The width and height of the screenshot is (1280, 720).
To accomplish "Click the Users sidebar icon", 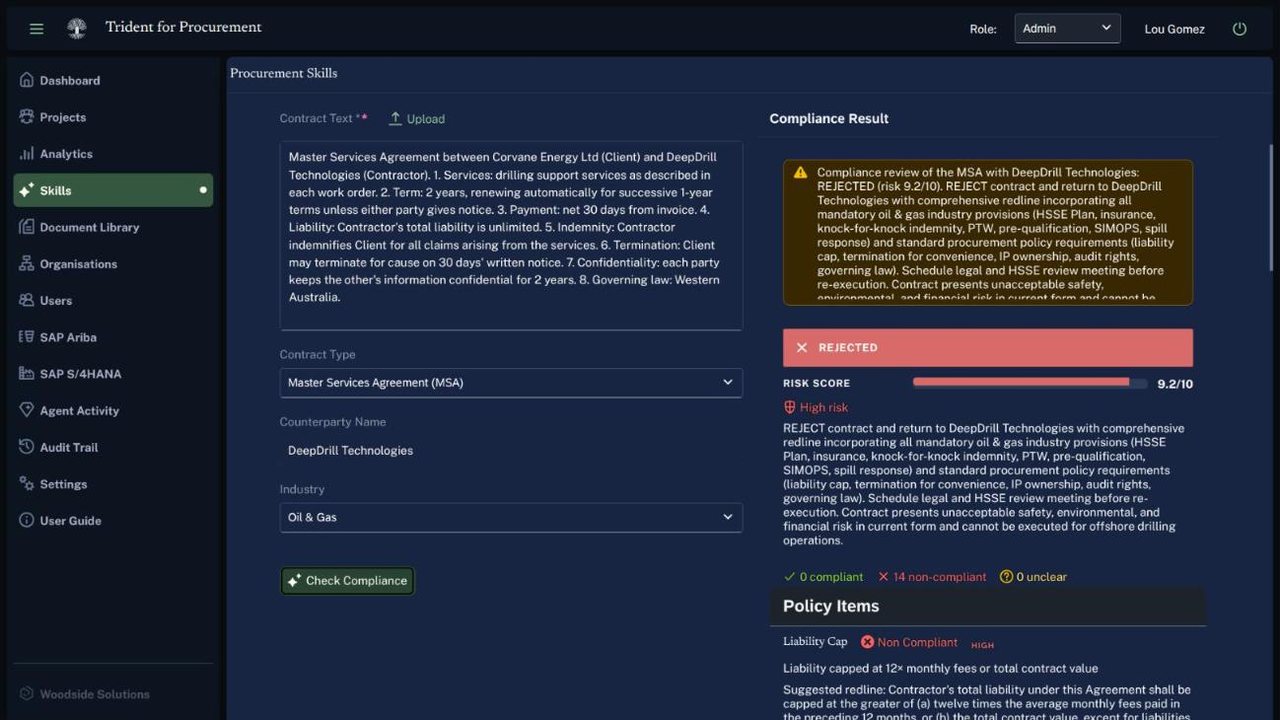I will (x=27, y=300).
